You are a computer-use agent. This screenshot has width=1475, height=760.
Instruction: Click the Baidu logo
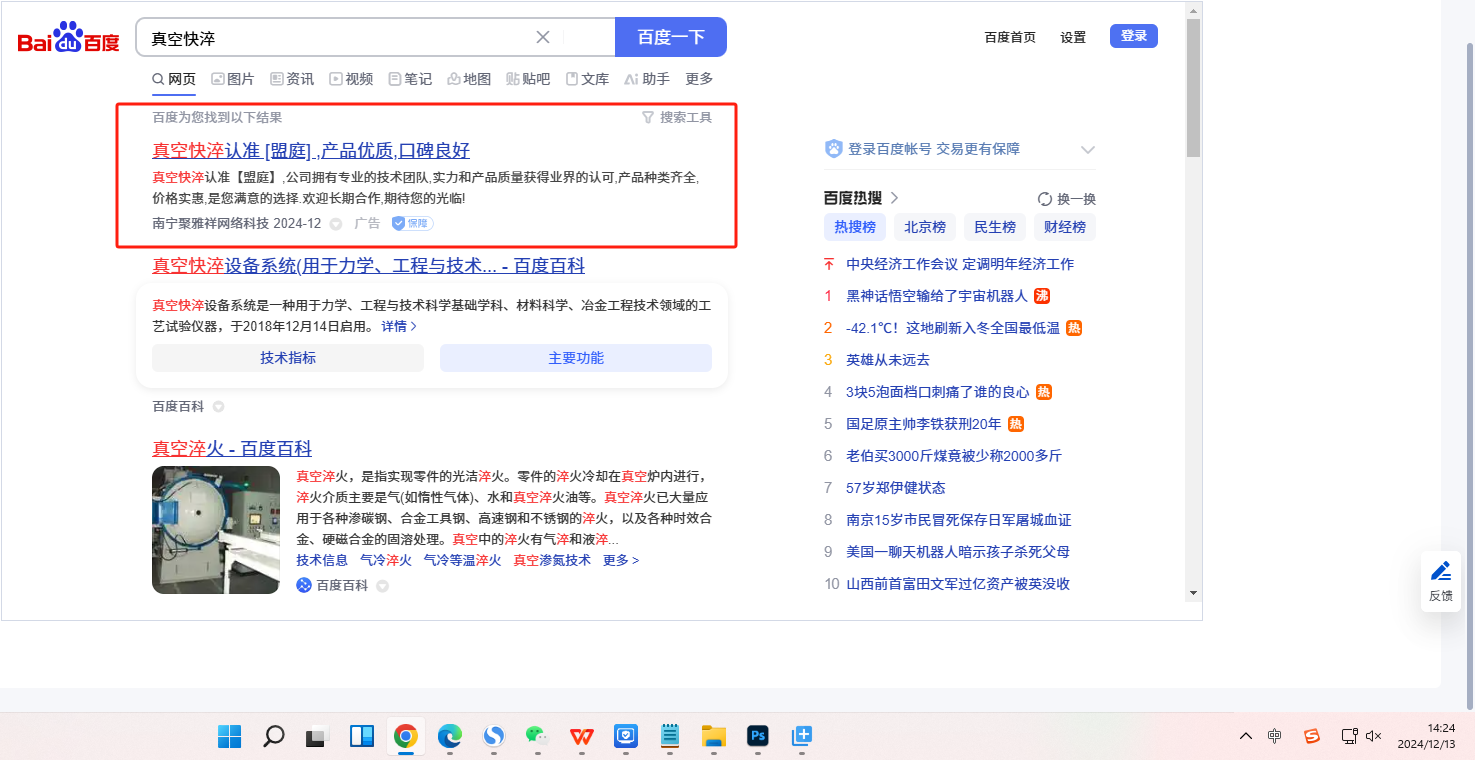tap(68, 39)
